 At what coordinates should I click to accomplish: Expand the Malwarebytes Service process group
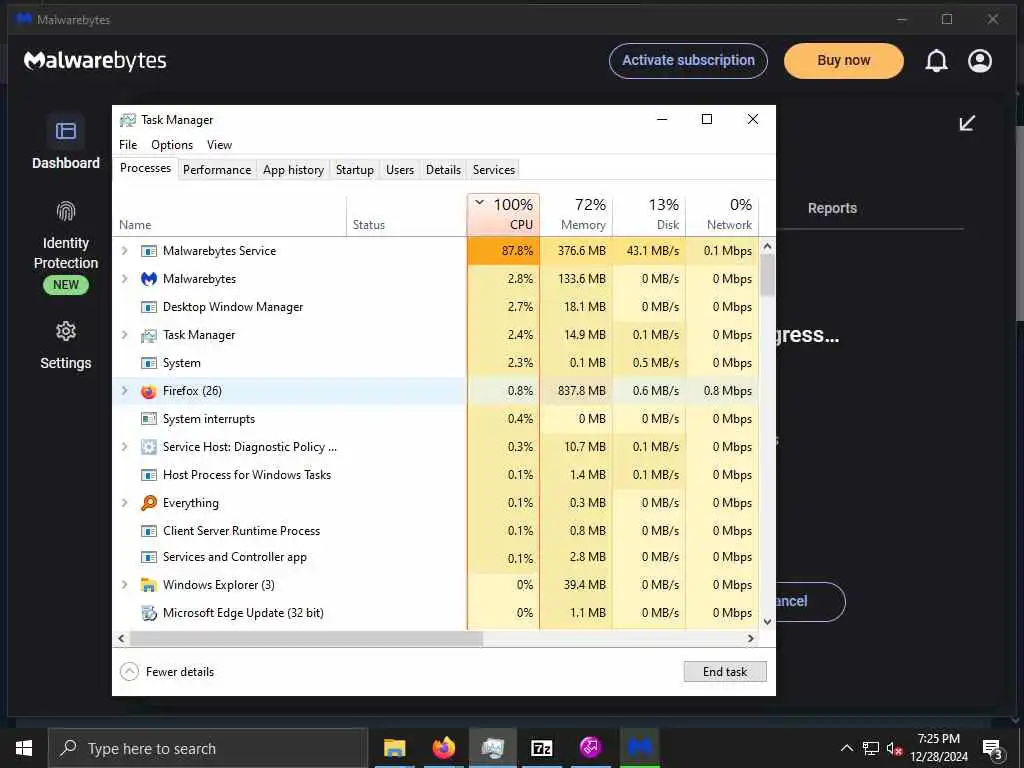(124, 251)
